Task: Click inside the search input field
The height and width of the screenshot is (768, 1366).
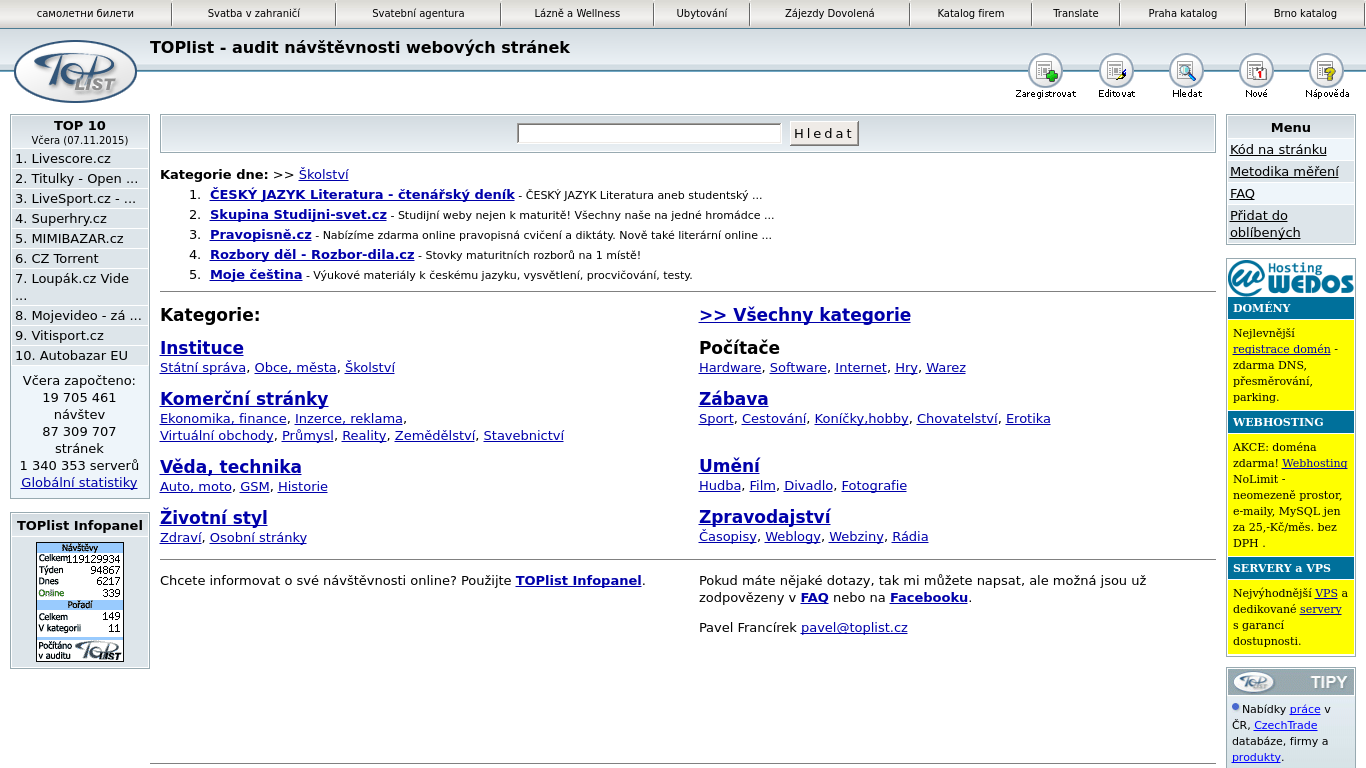Action: point(649,131)
